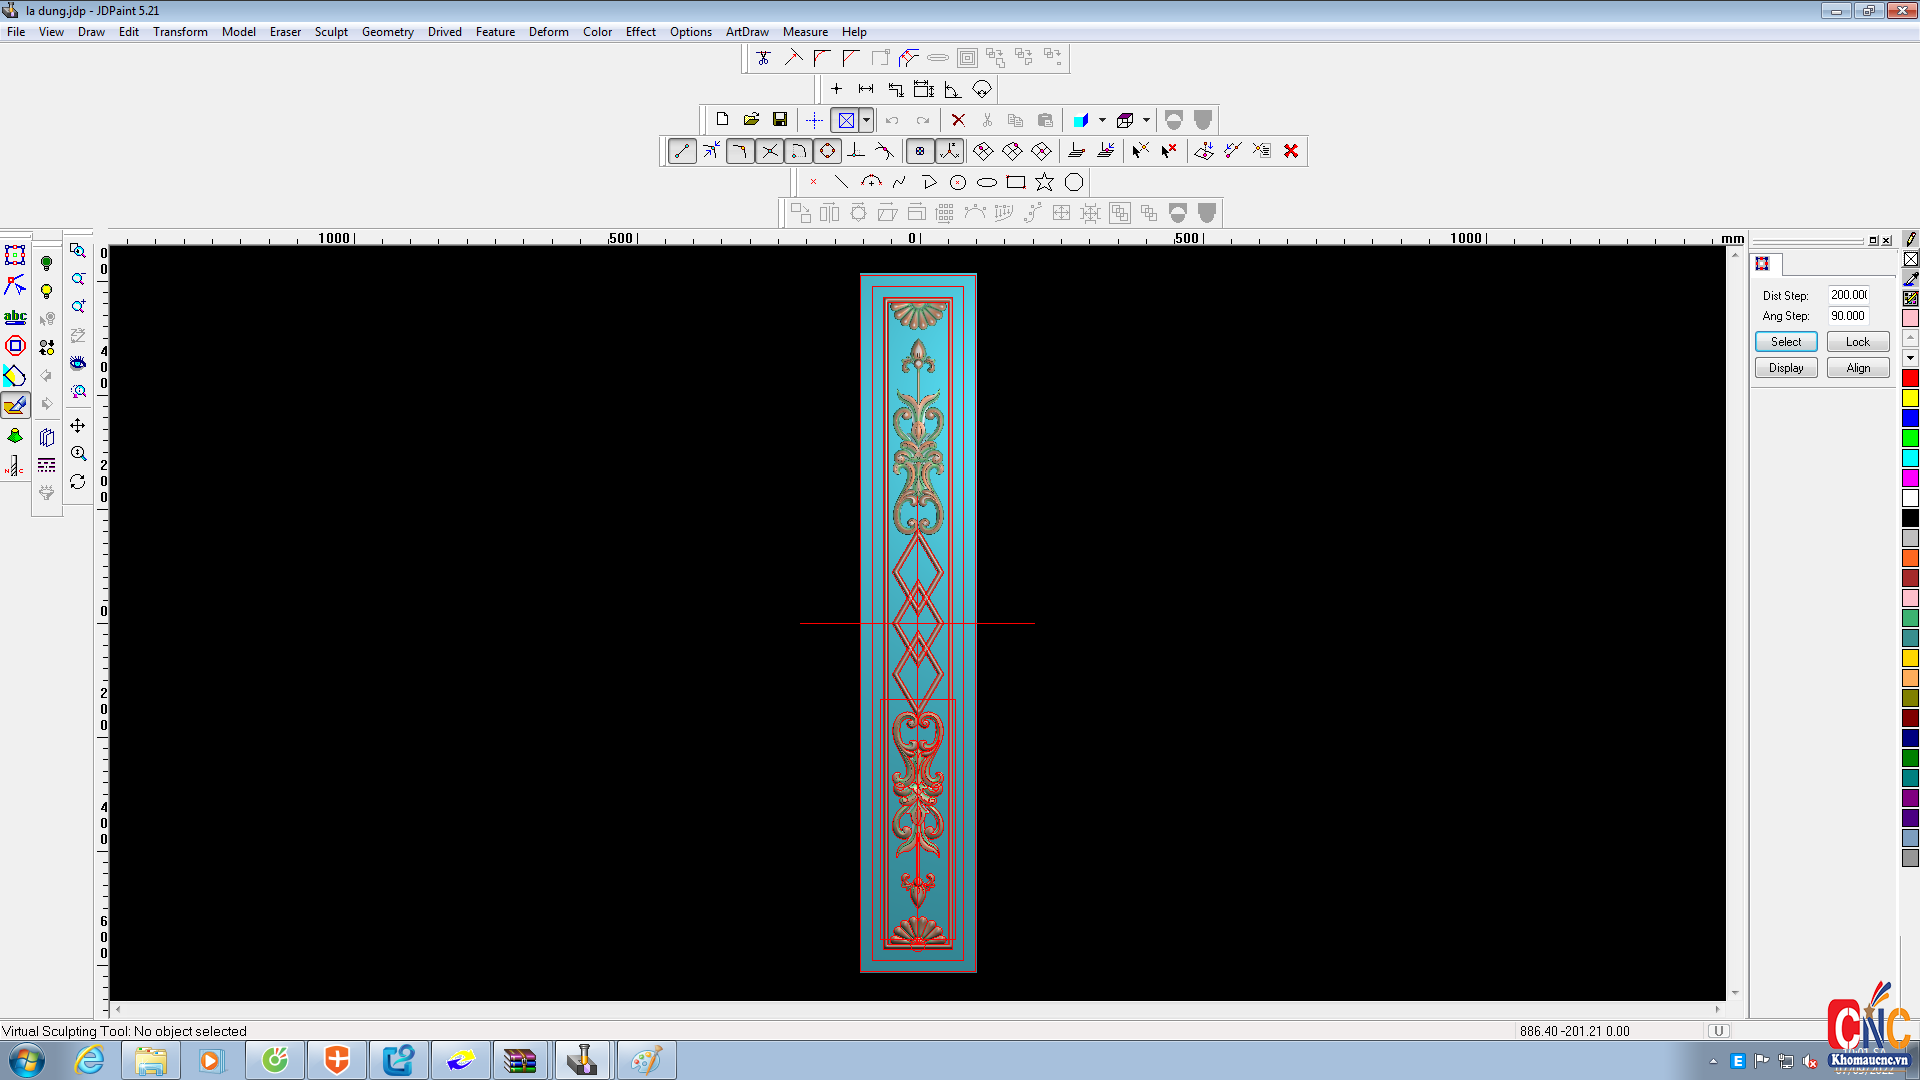Screen dimensions: 1920x1080
Task: Toggle the endpoint snap button
Action: click(682, 151)
